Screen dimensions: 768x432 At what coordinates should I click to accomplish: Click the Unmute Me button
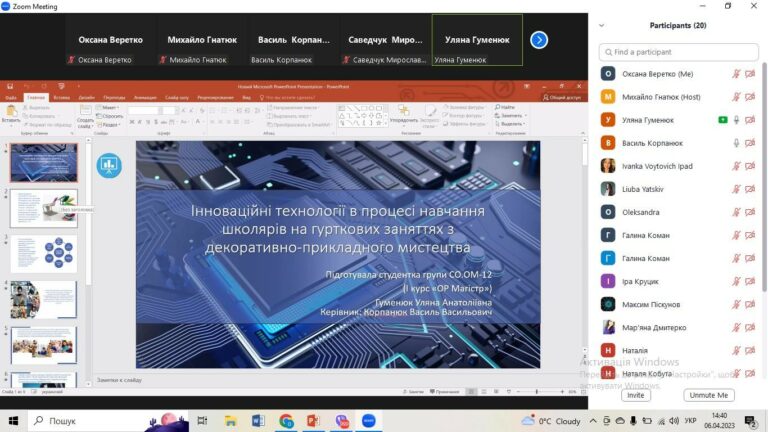pyautogui.click(x=708, y=395)
